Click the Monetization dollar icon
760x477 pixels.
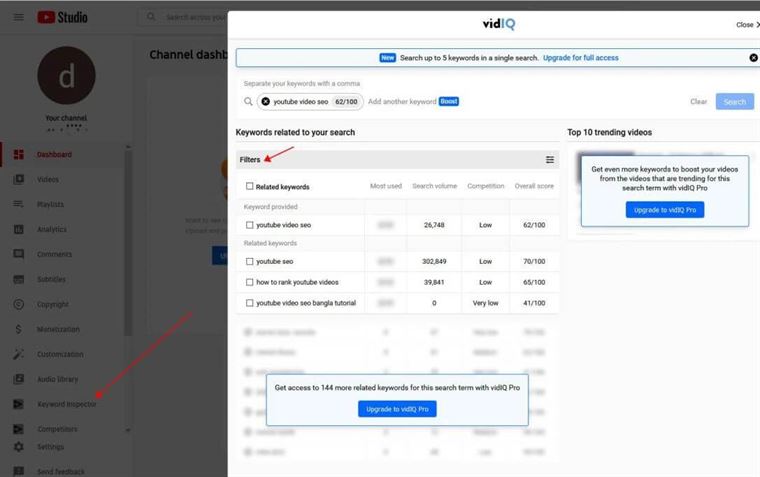click(18, 329)
